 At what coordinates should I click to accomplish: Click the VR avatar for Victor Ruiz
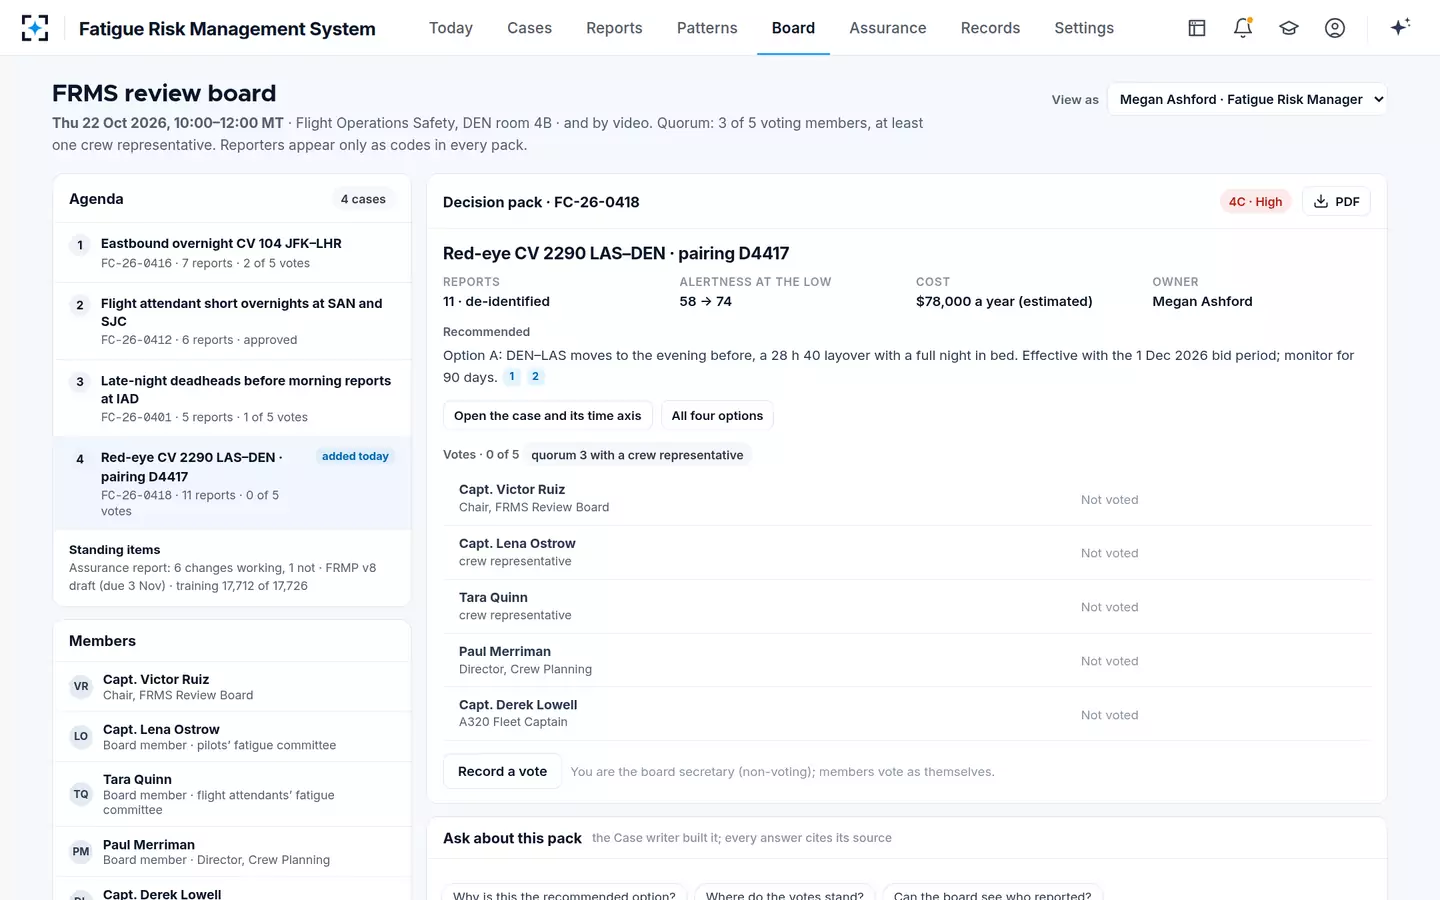tap(81, 687)
